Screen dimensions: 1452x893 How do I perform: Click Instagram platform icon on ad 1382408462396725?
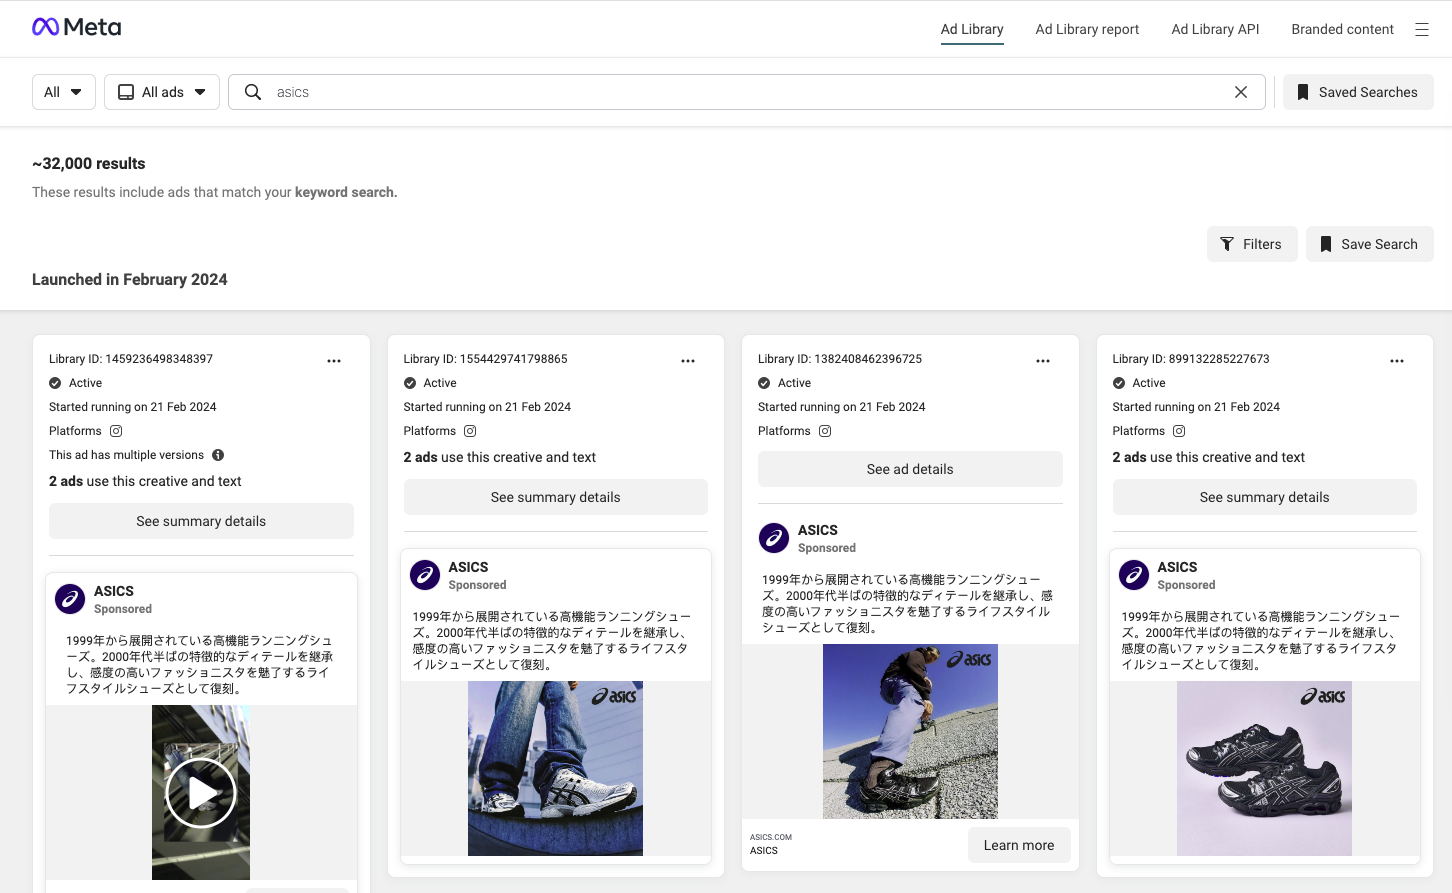click(825, 431)
